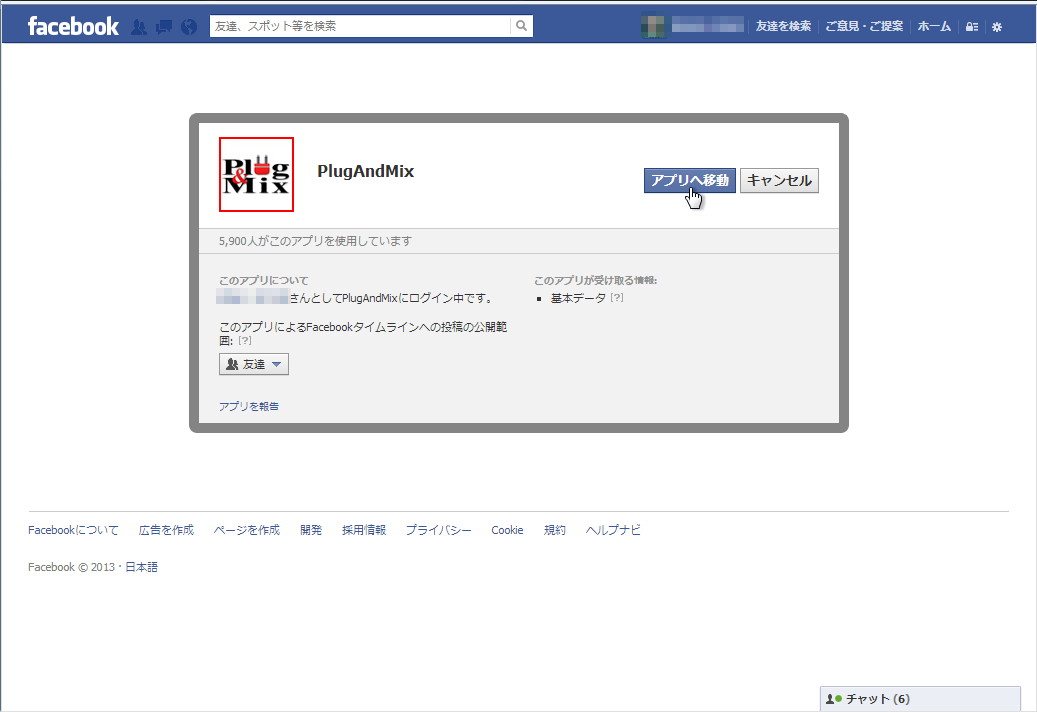Select ホーム in the navigation bar
The image size is (1037, 712).
pos(933,27)
